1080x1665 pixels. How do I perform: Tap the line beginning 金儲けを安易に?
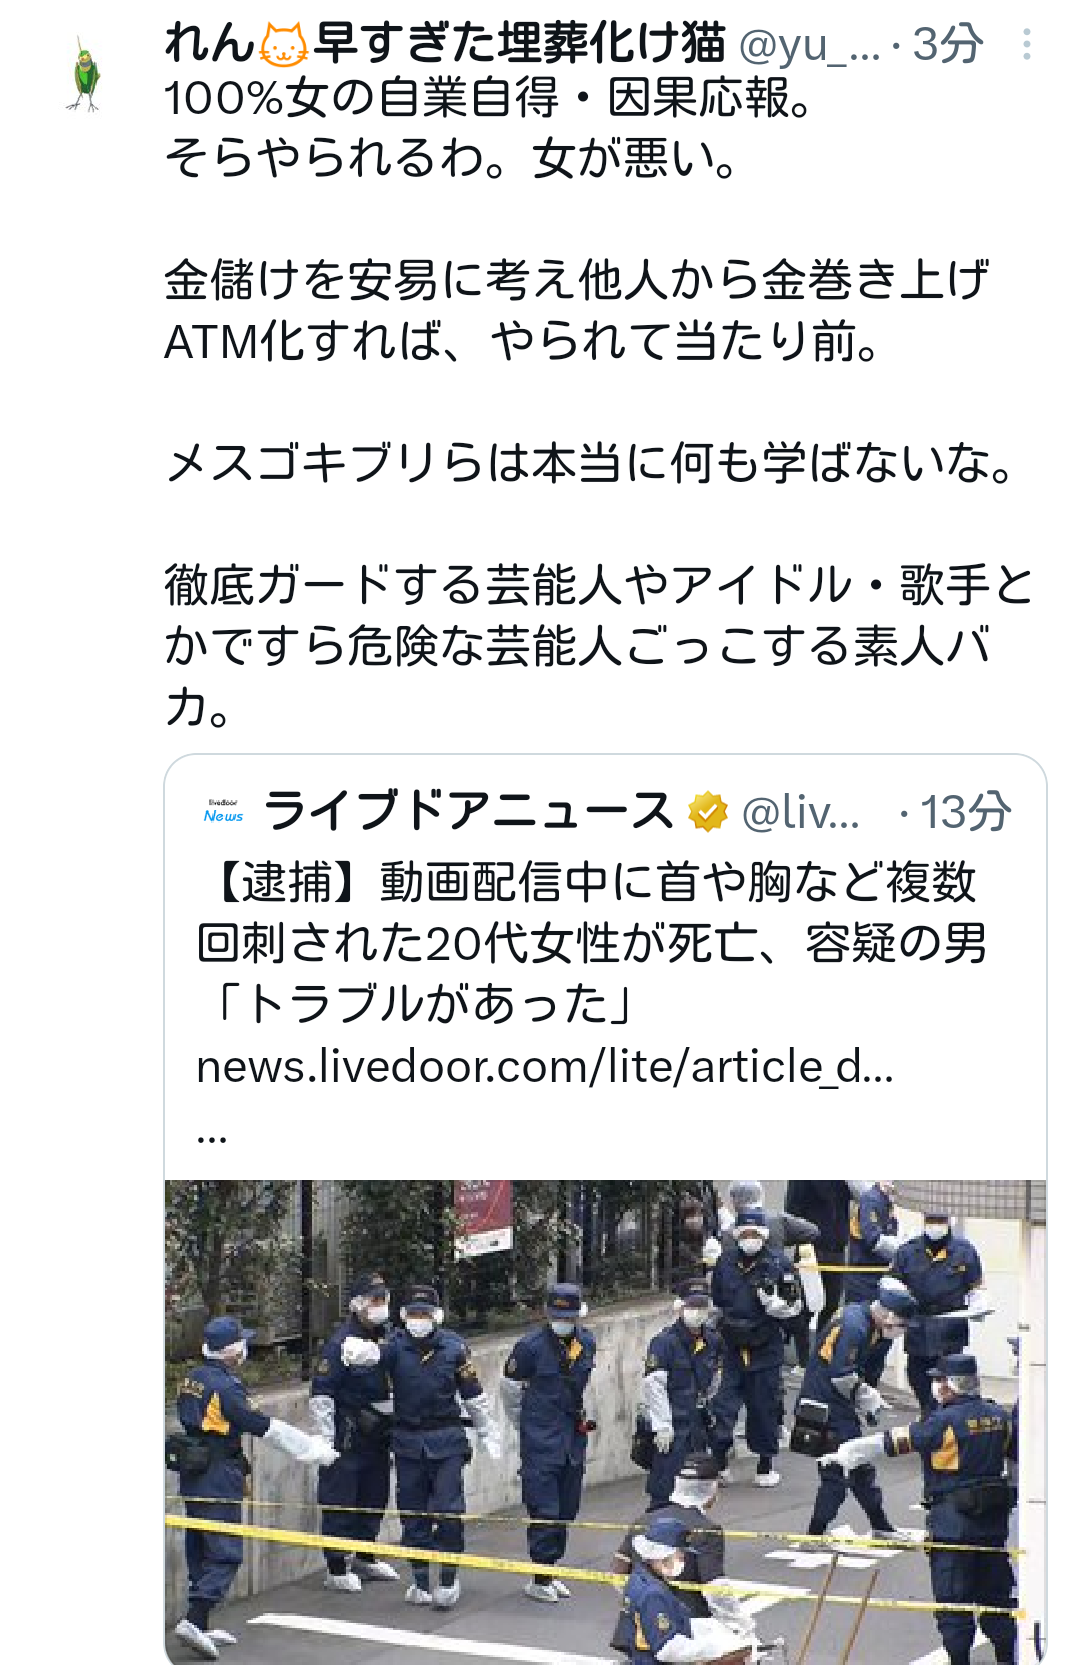[x=577, y=281]
